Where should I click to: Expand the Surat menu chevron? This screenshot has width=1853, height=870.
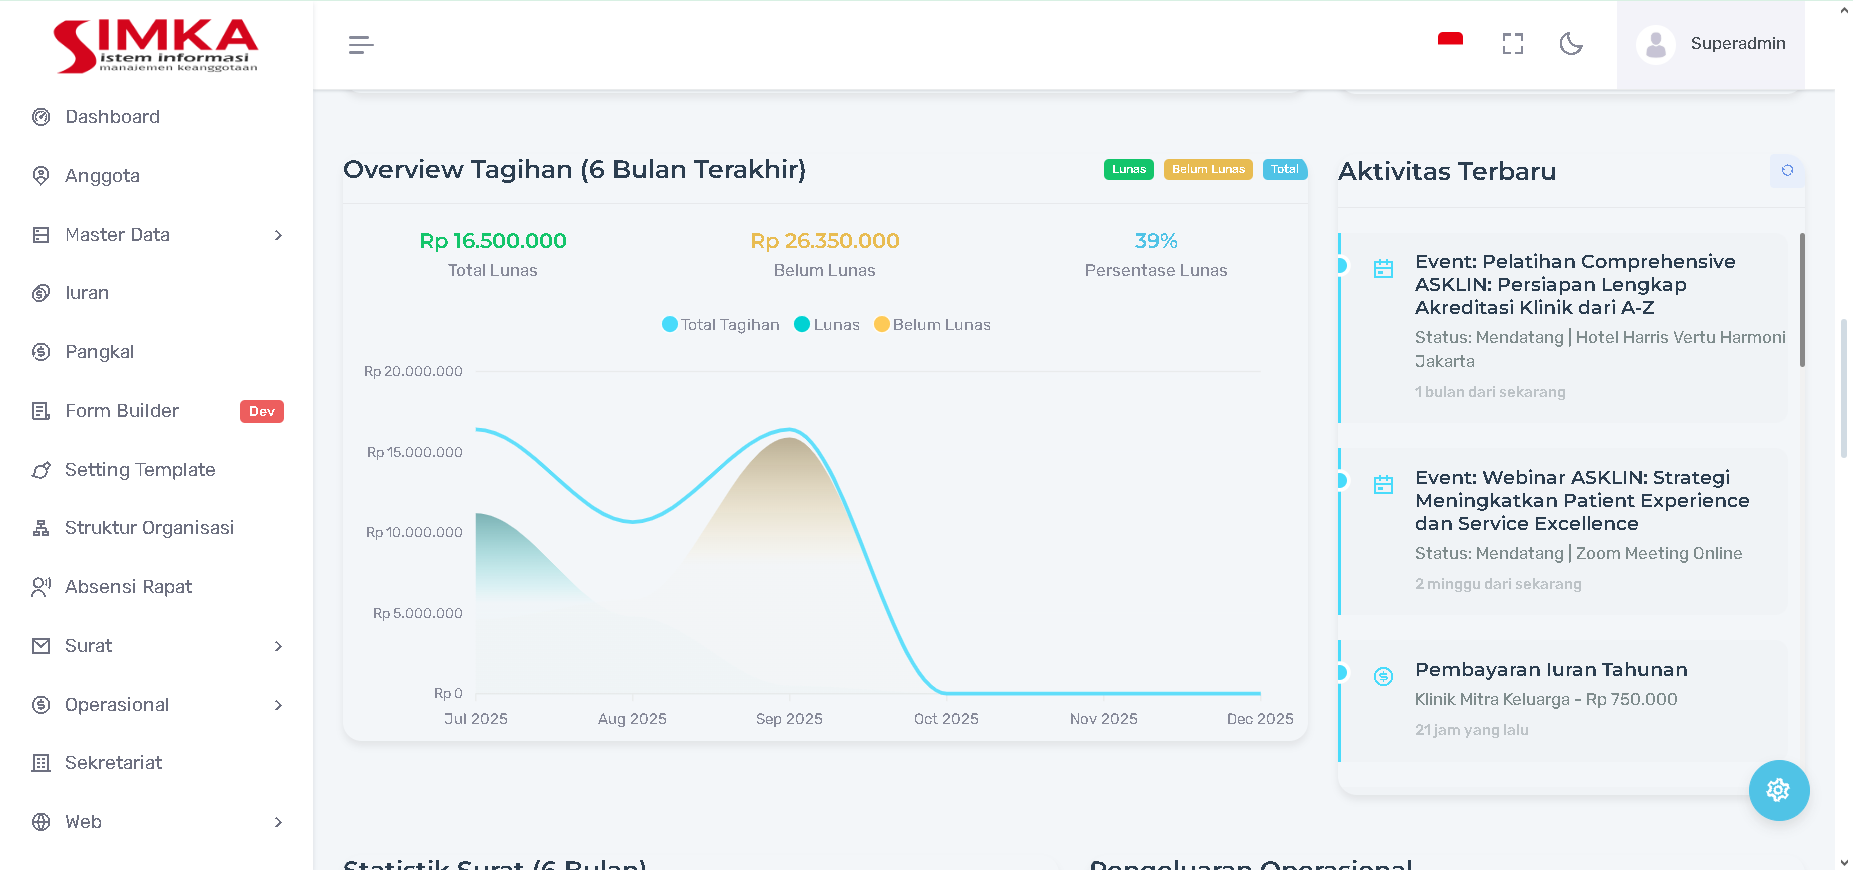(278, 647)
